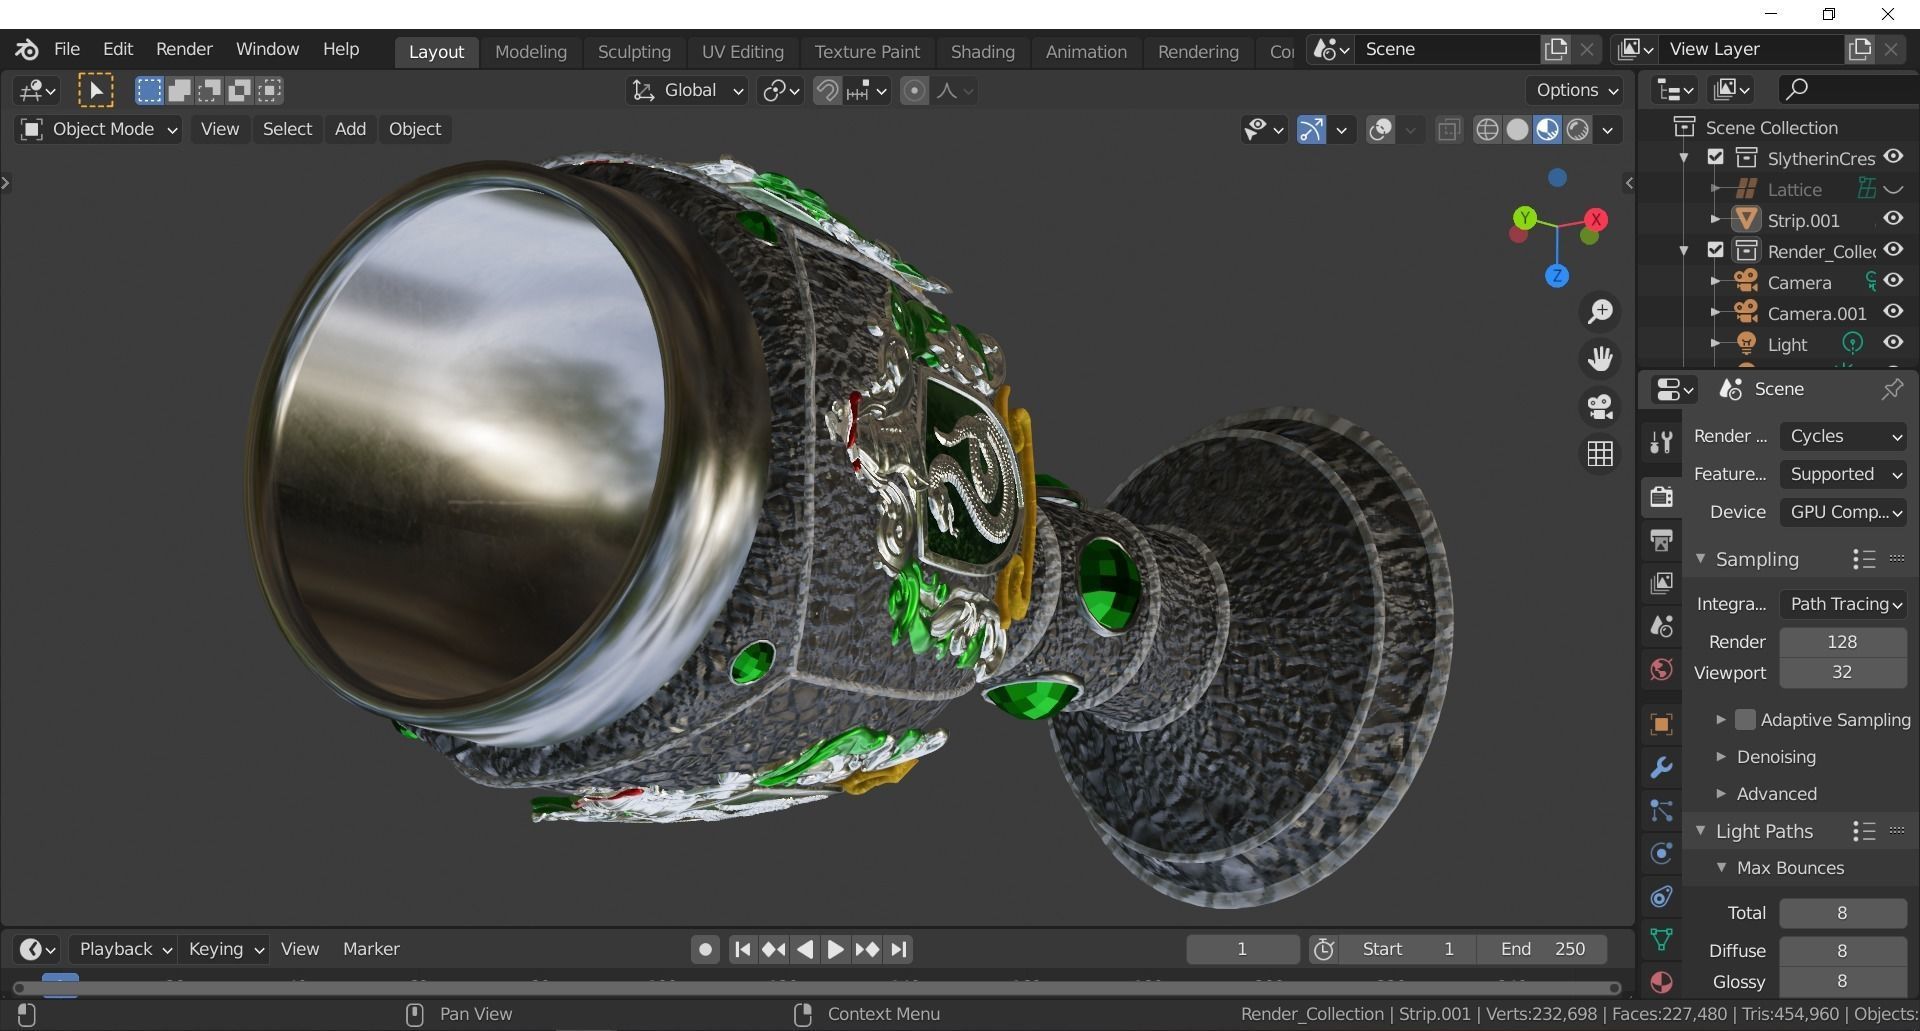1920x1031 pixels.
Task: Click the viewport zoom magnifier gizmo
Action: 1600,312
